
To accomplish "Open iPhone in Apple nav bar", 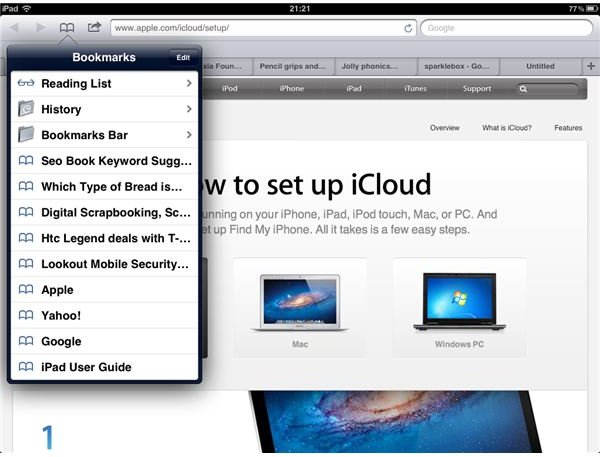I will pyautogui.click(x=292, y=88).
